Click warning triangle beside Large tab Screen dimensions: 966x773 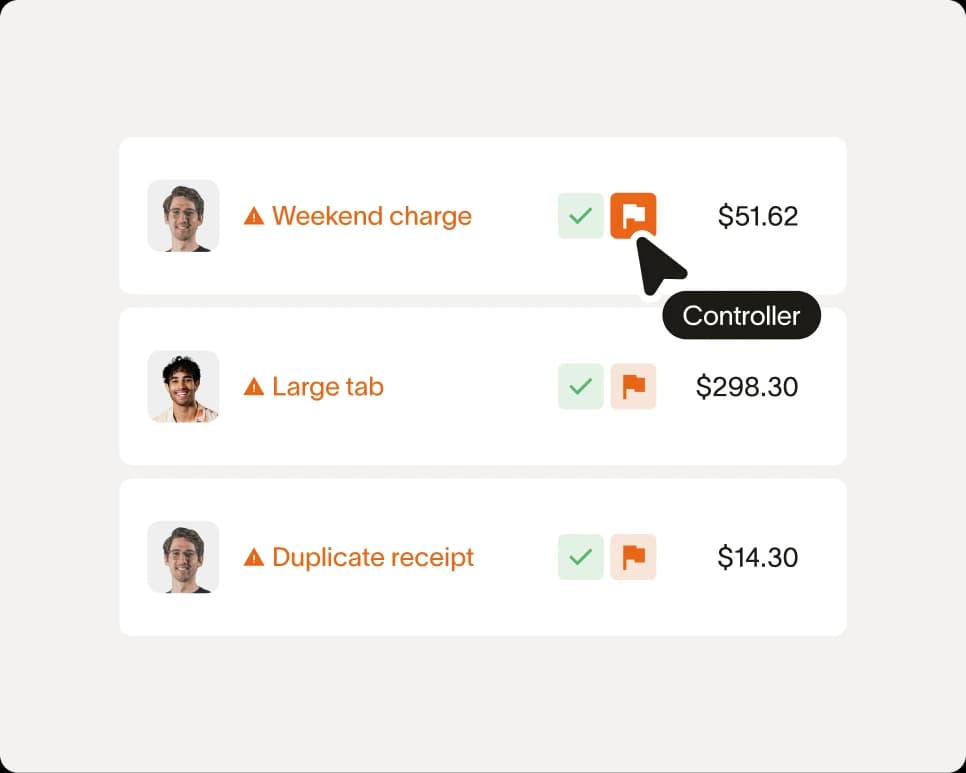254,387
